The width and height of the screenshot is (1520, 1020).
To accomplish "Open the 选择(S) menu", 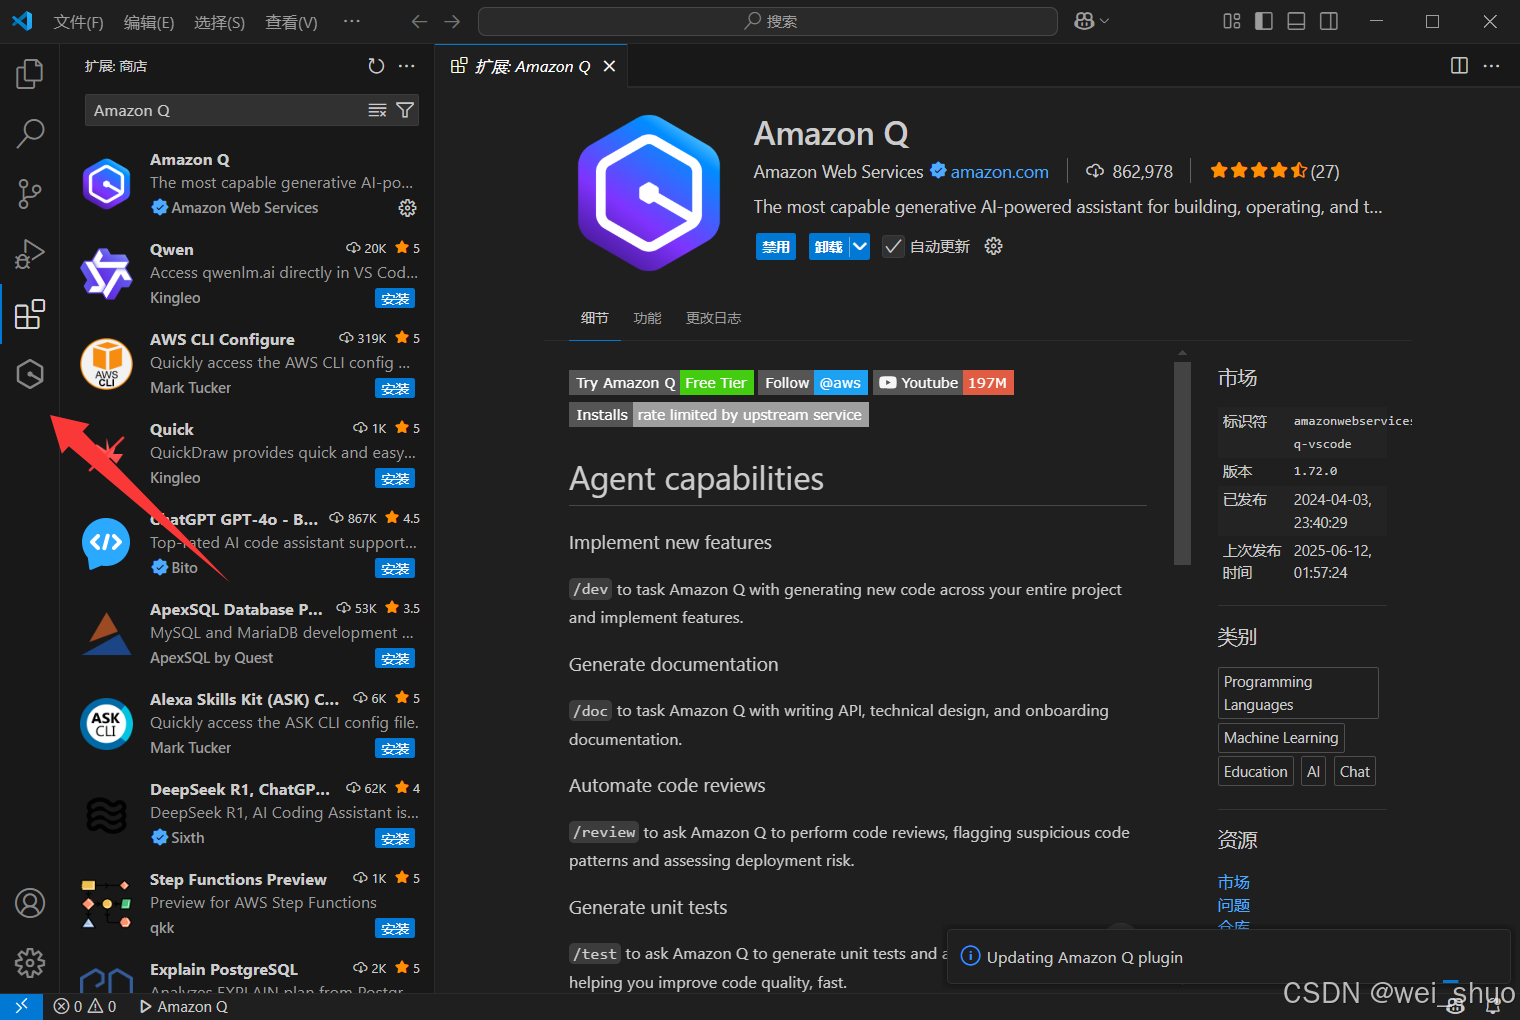I will pyautogui.click(x=219, y=22).
